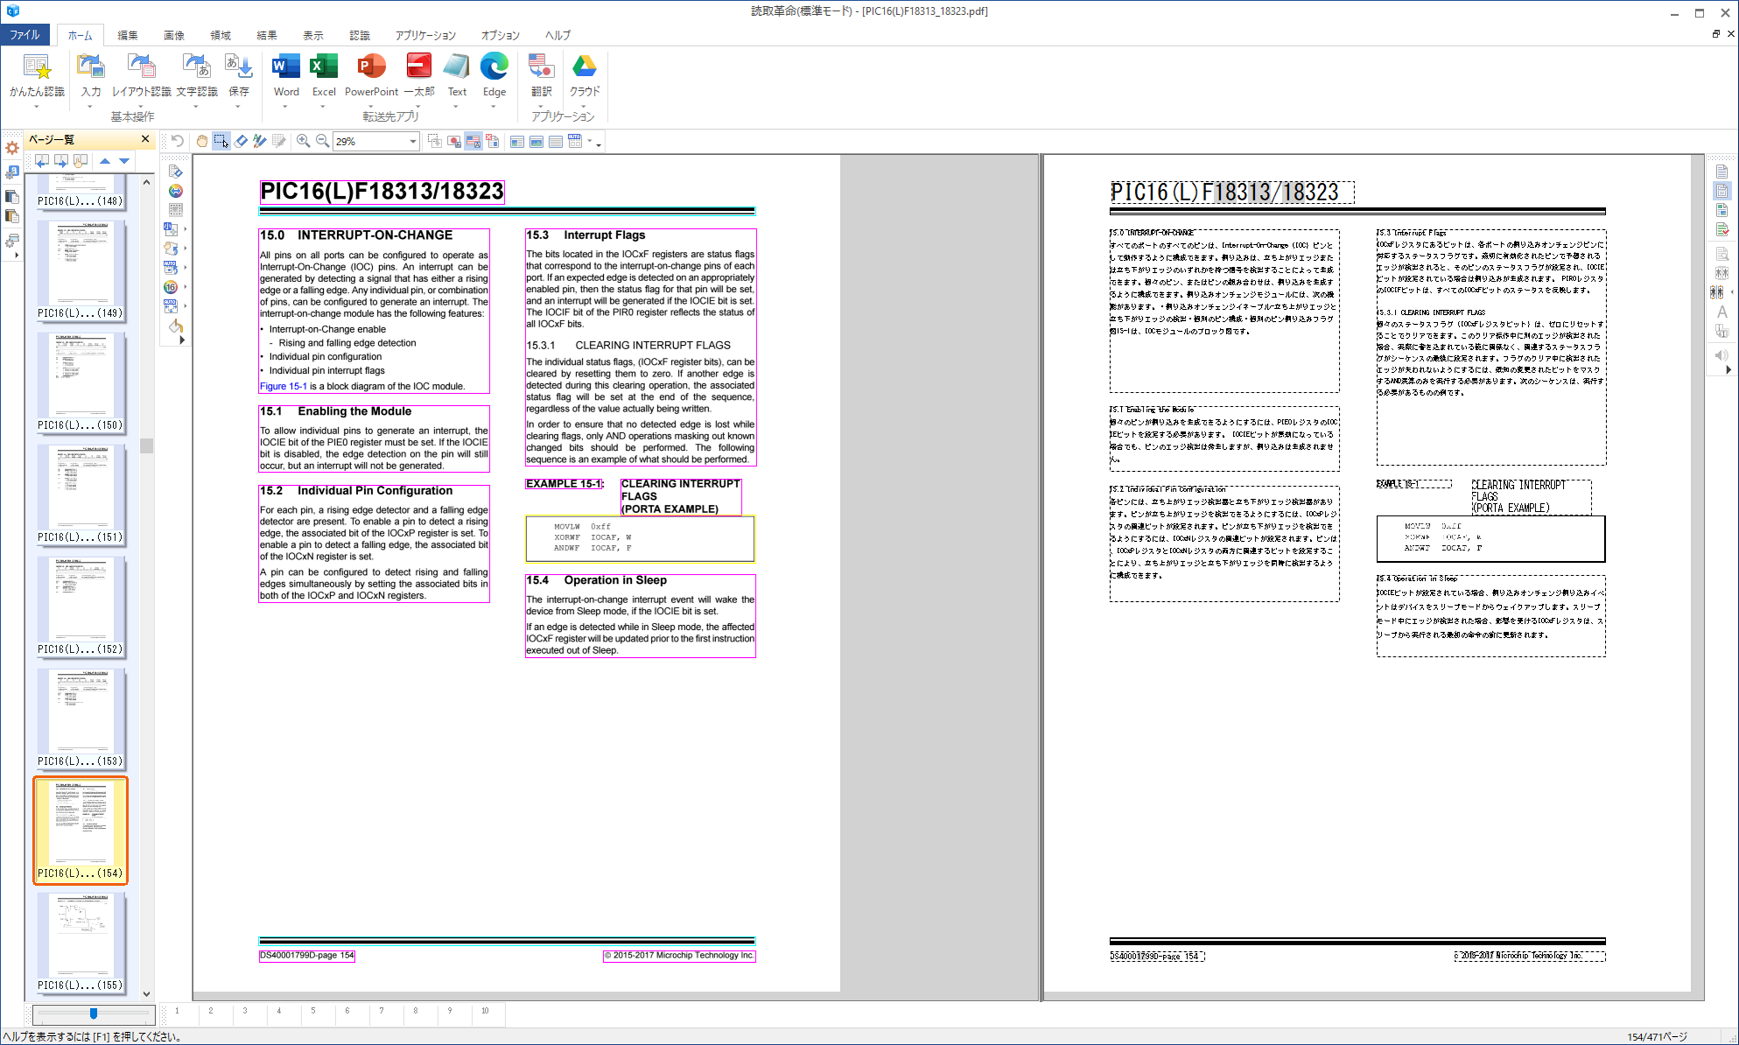Switch to the 画像 tab
The width and height of the screenshot is (1739, 1045).
(174, 35)
